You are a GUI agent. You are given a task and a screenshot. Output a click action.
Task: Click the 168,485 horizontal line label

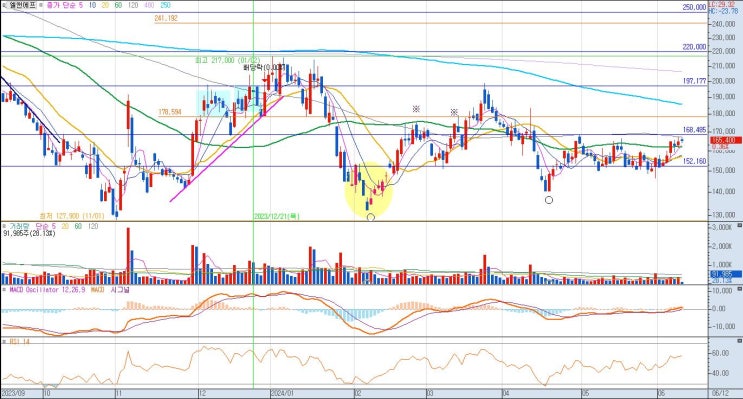click(x=694, y=130)
